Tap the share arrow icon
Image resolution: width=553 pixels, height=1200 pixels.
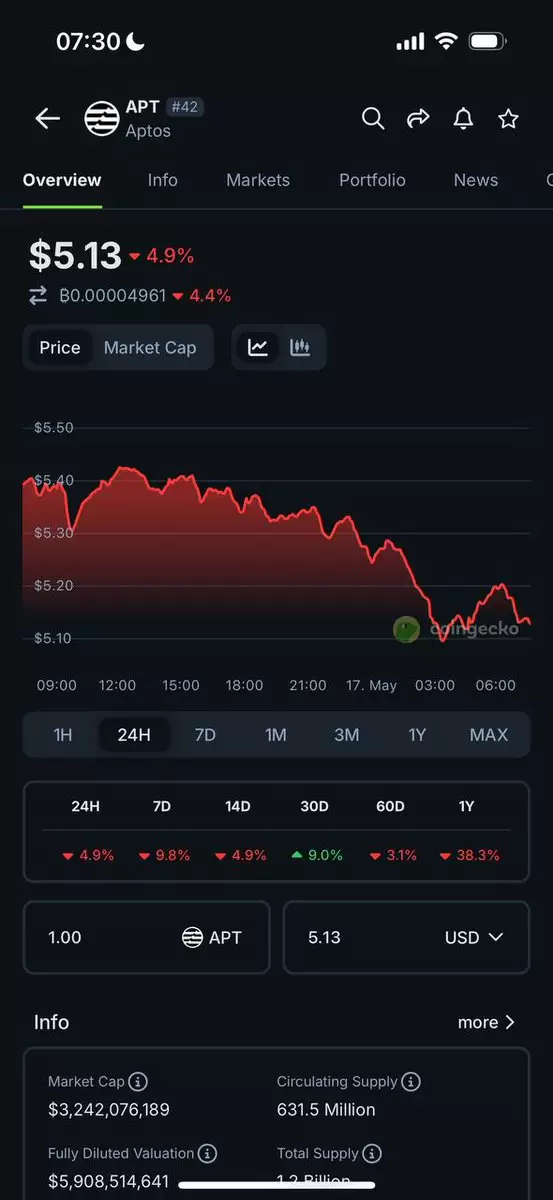(x=418, y=119)
